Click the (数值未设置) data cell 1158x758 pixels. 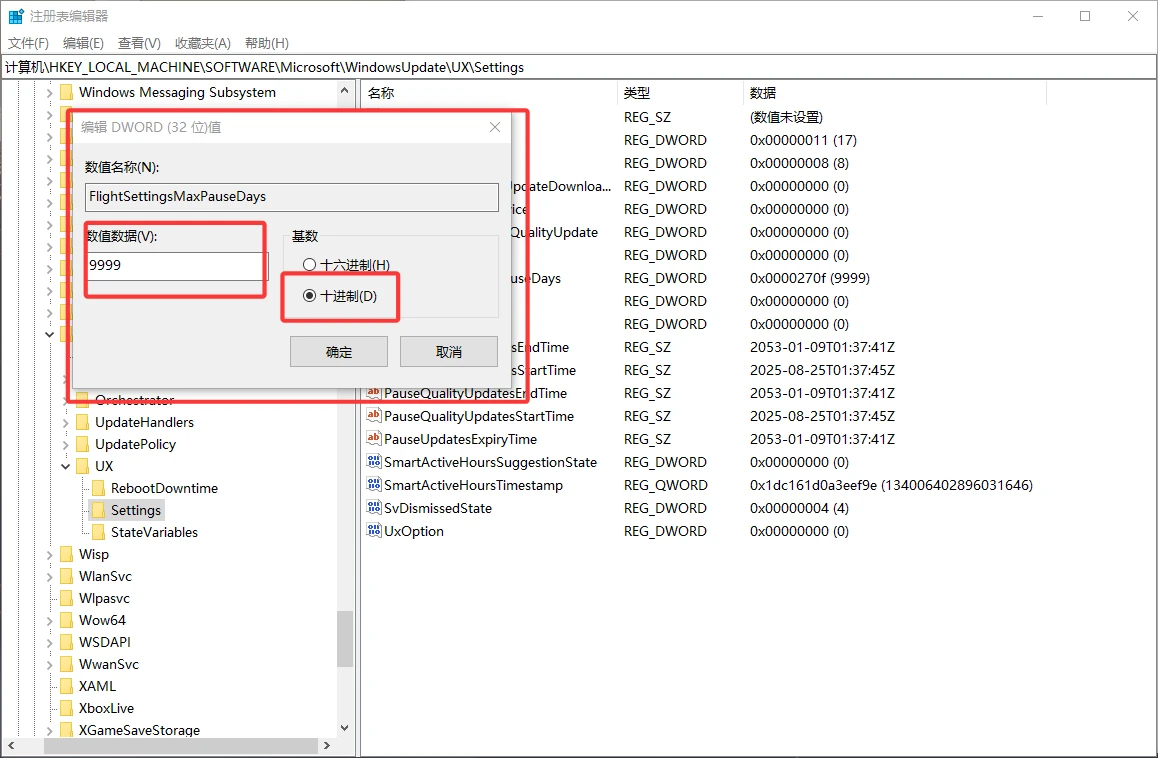[786, 117]
